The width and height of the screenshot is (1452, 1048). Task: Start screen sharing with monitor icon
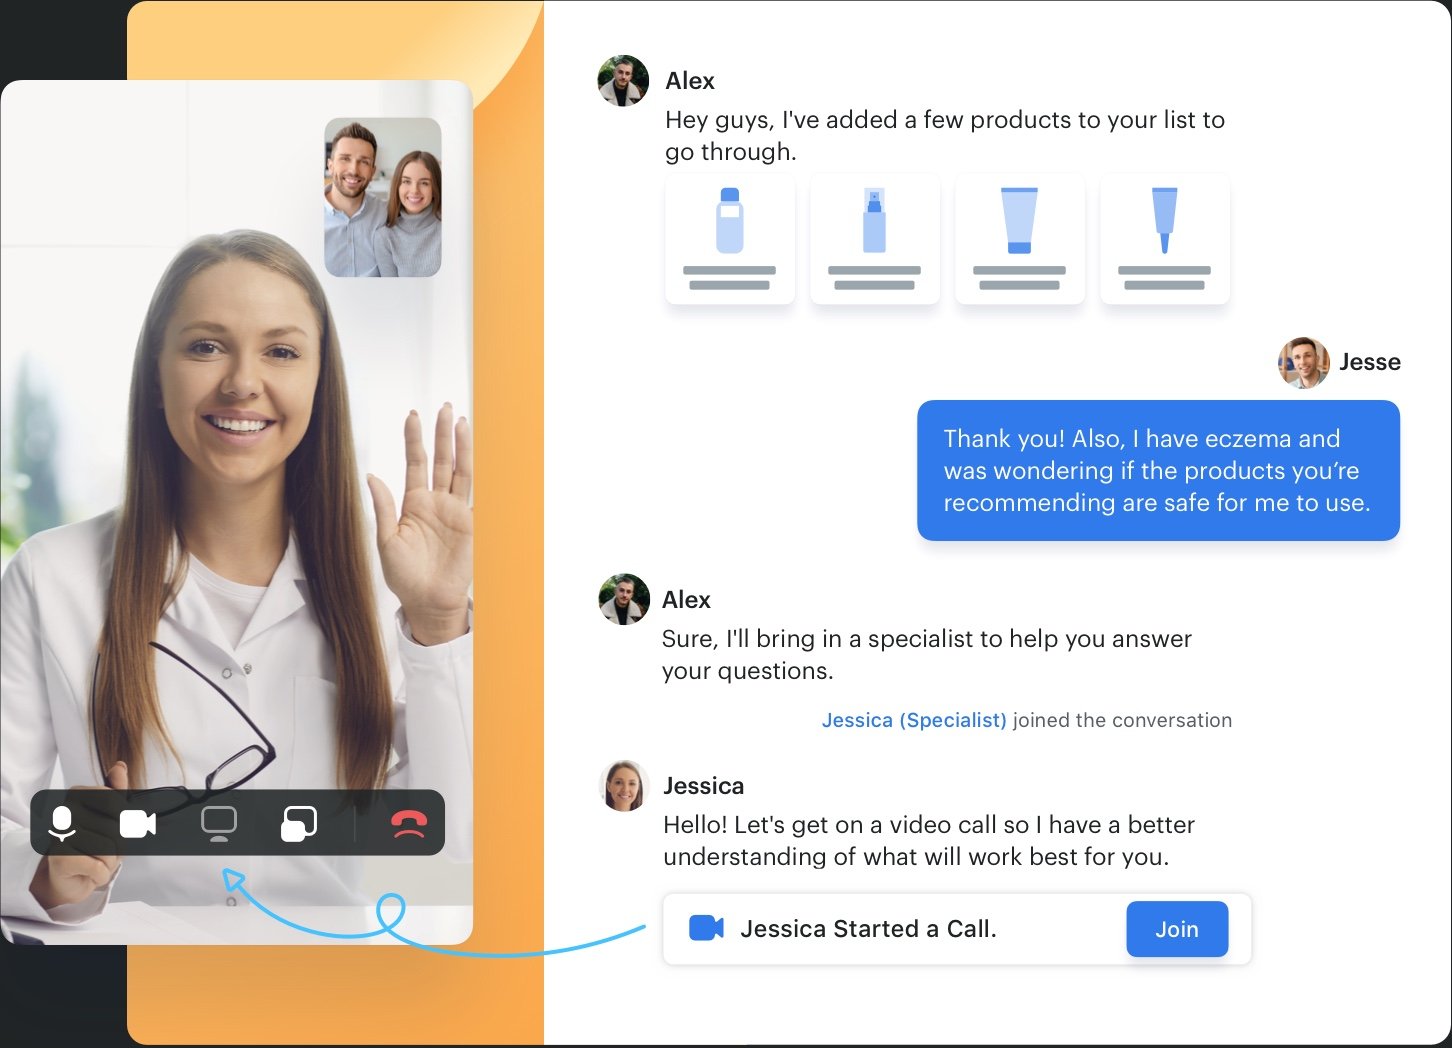coord(219,823)
